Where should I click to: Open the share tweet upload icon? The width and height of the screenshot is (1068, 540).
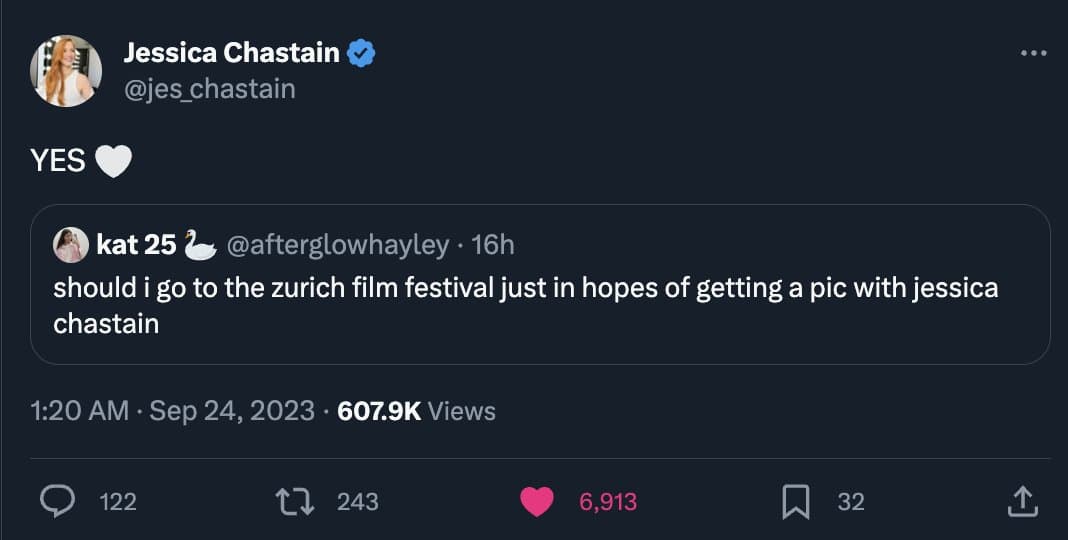(x=1021, y=501)
